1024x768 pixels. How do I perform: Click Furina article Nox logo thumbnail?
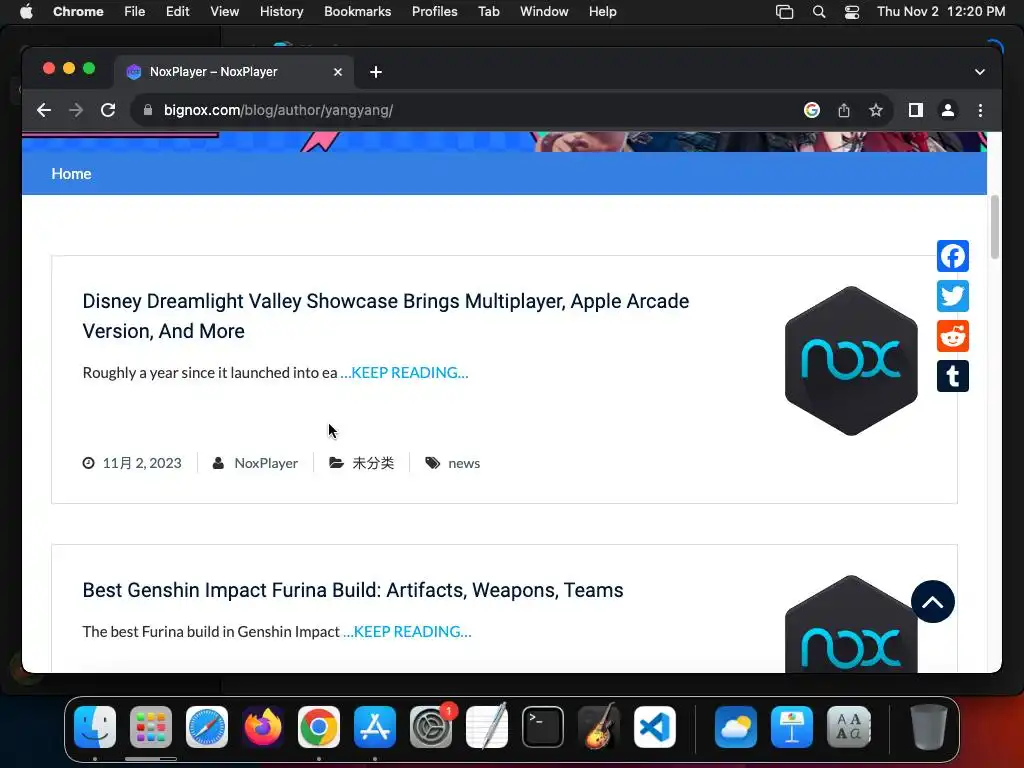[851, 624]
